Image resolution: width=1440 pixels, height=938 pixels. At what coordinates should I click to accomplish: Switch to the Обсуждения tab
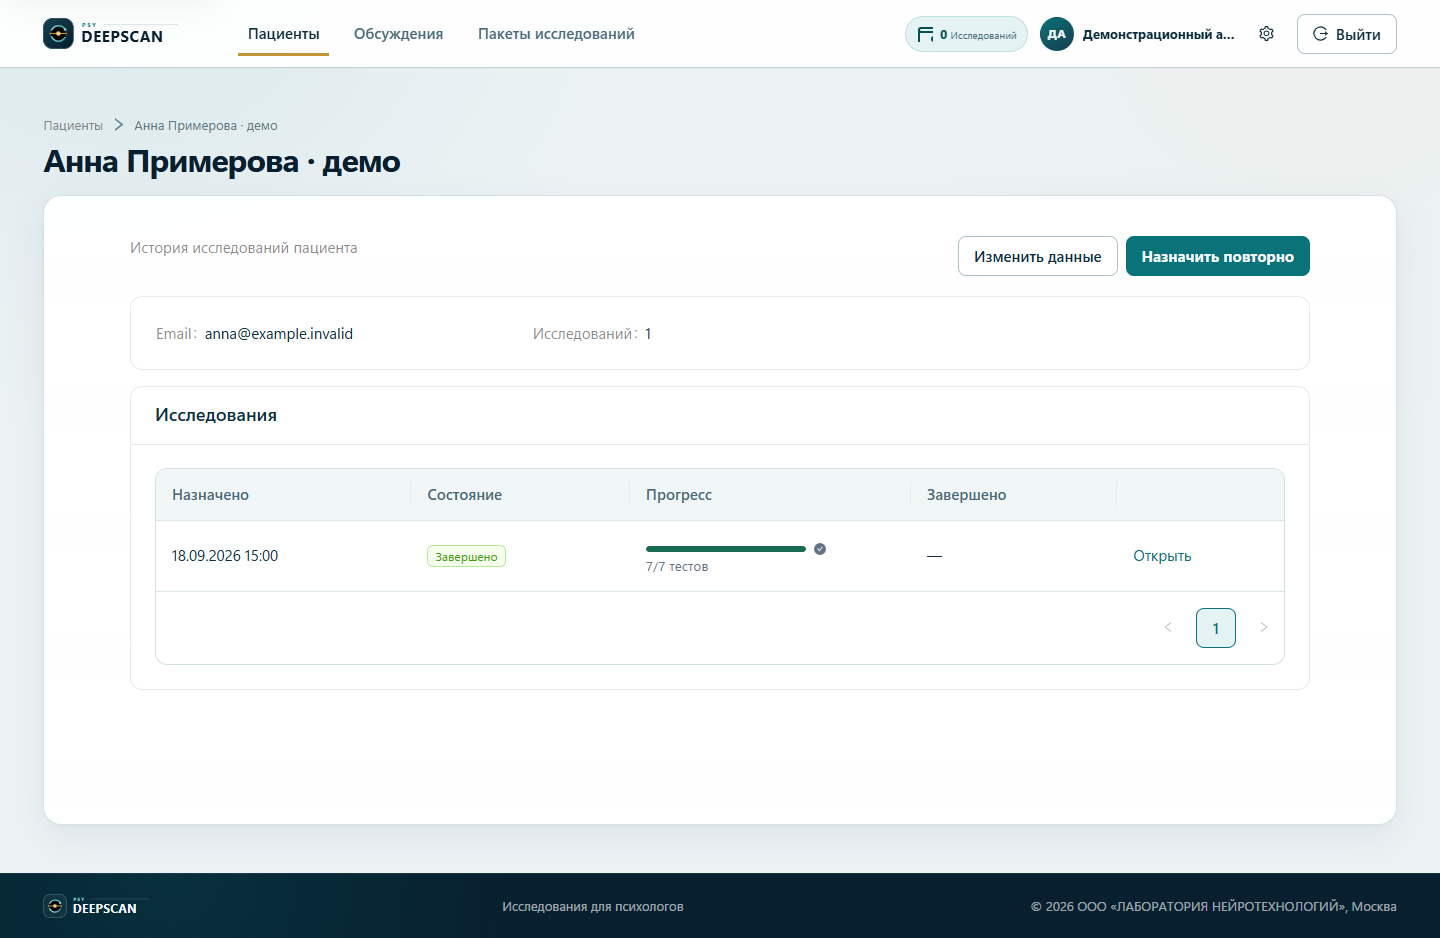[398, 34]
